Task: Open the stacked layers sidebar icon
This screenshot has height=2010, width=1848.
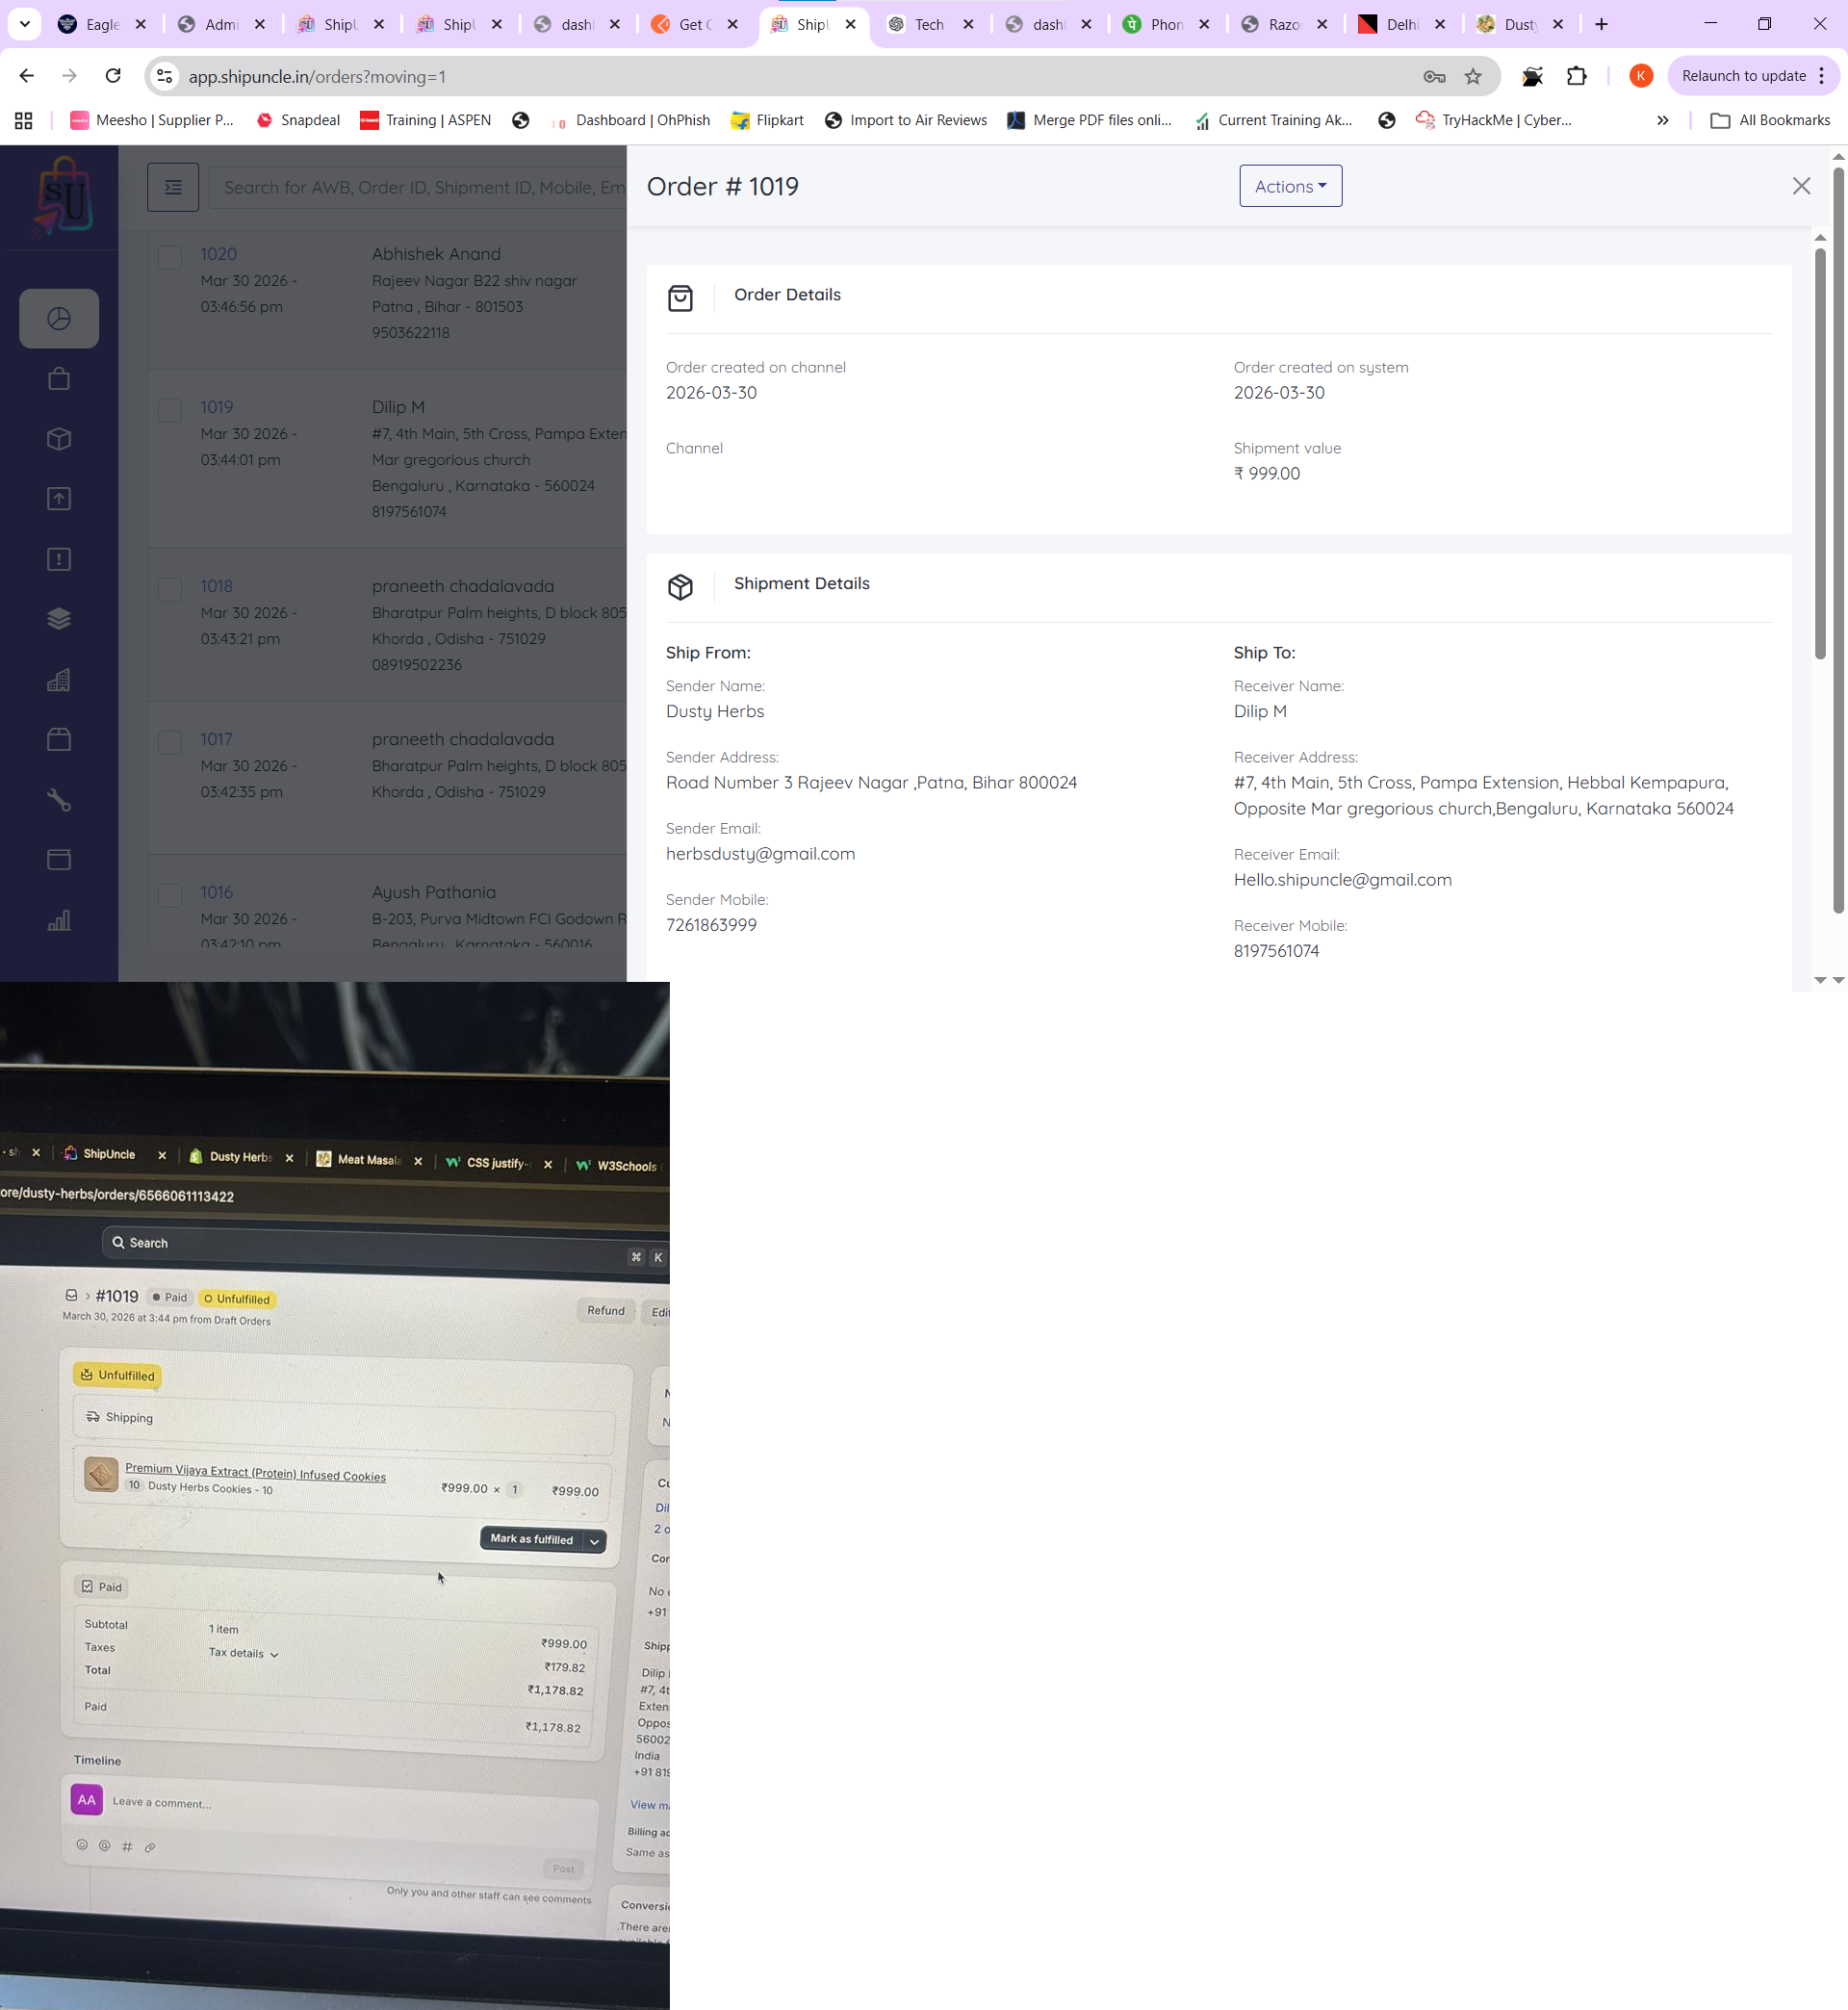Action: click(59, 619)
